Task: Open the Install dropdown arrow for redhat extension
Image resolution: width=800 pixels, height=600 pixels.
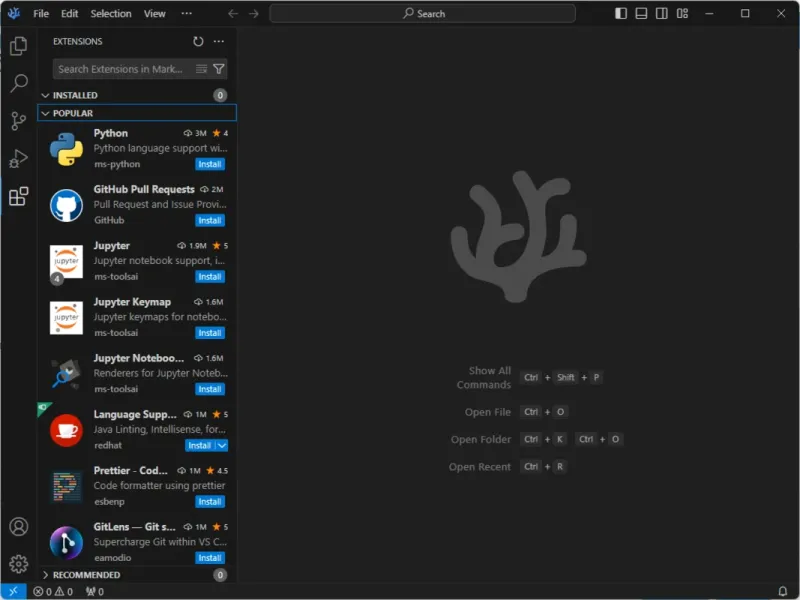Action: (x=222, y=445)
